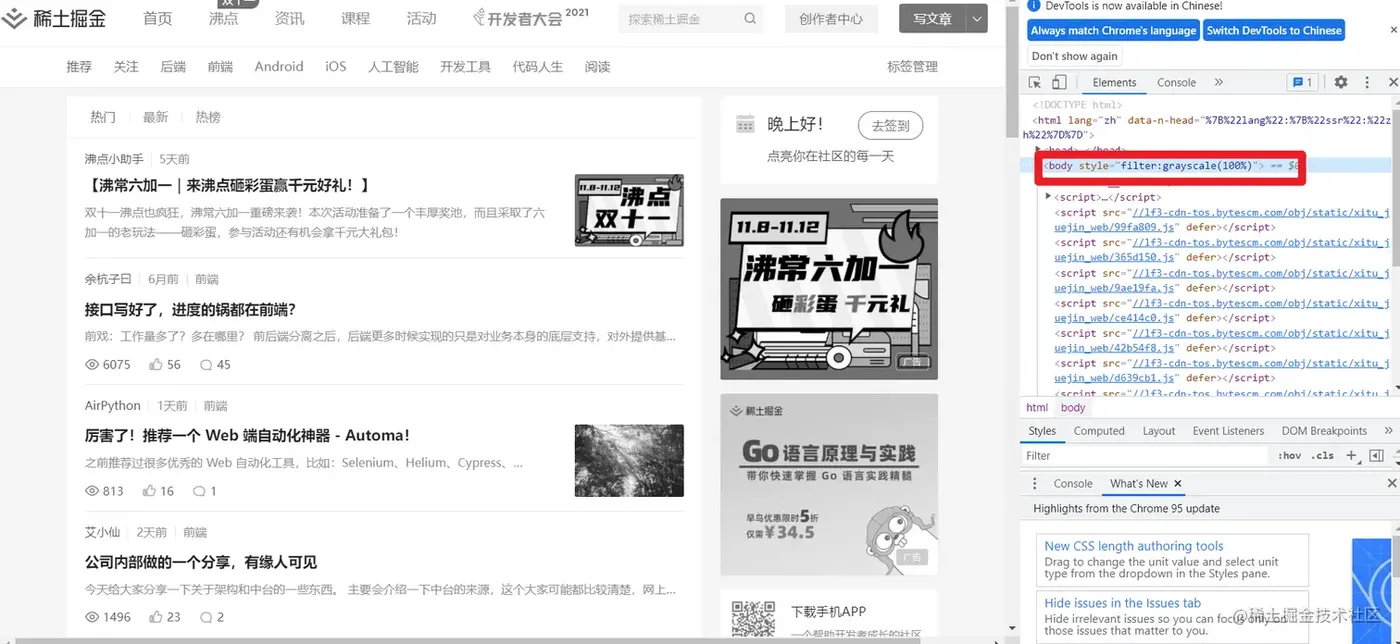Open the 首页 item in the top navigation
The image size is (1400, 644).
click(157, 18)
